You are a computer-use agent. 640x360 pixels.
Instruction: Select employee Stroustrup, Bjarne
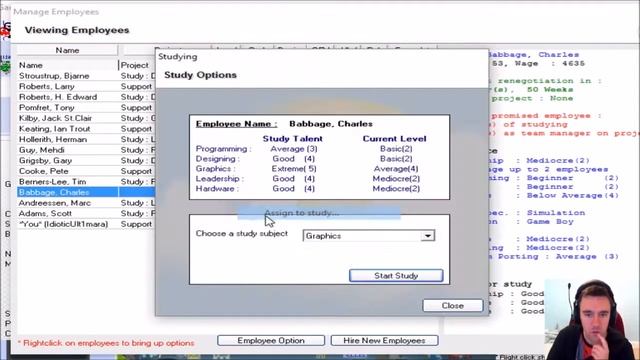point(54,76)
